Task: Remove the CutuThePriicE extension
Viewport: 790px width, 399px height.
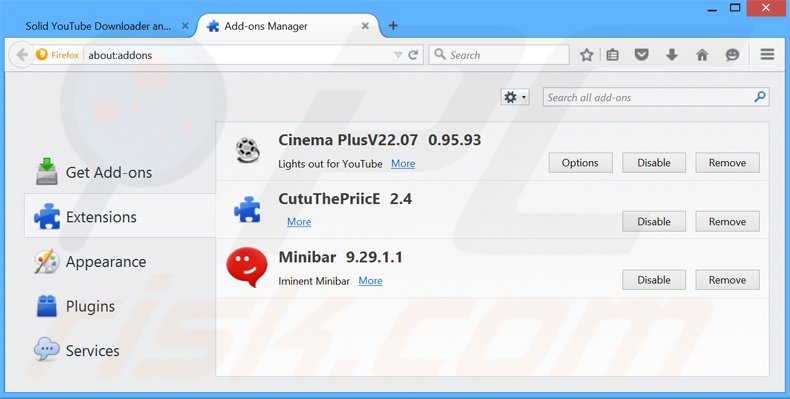Action: [x=728, y=222]
